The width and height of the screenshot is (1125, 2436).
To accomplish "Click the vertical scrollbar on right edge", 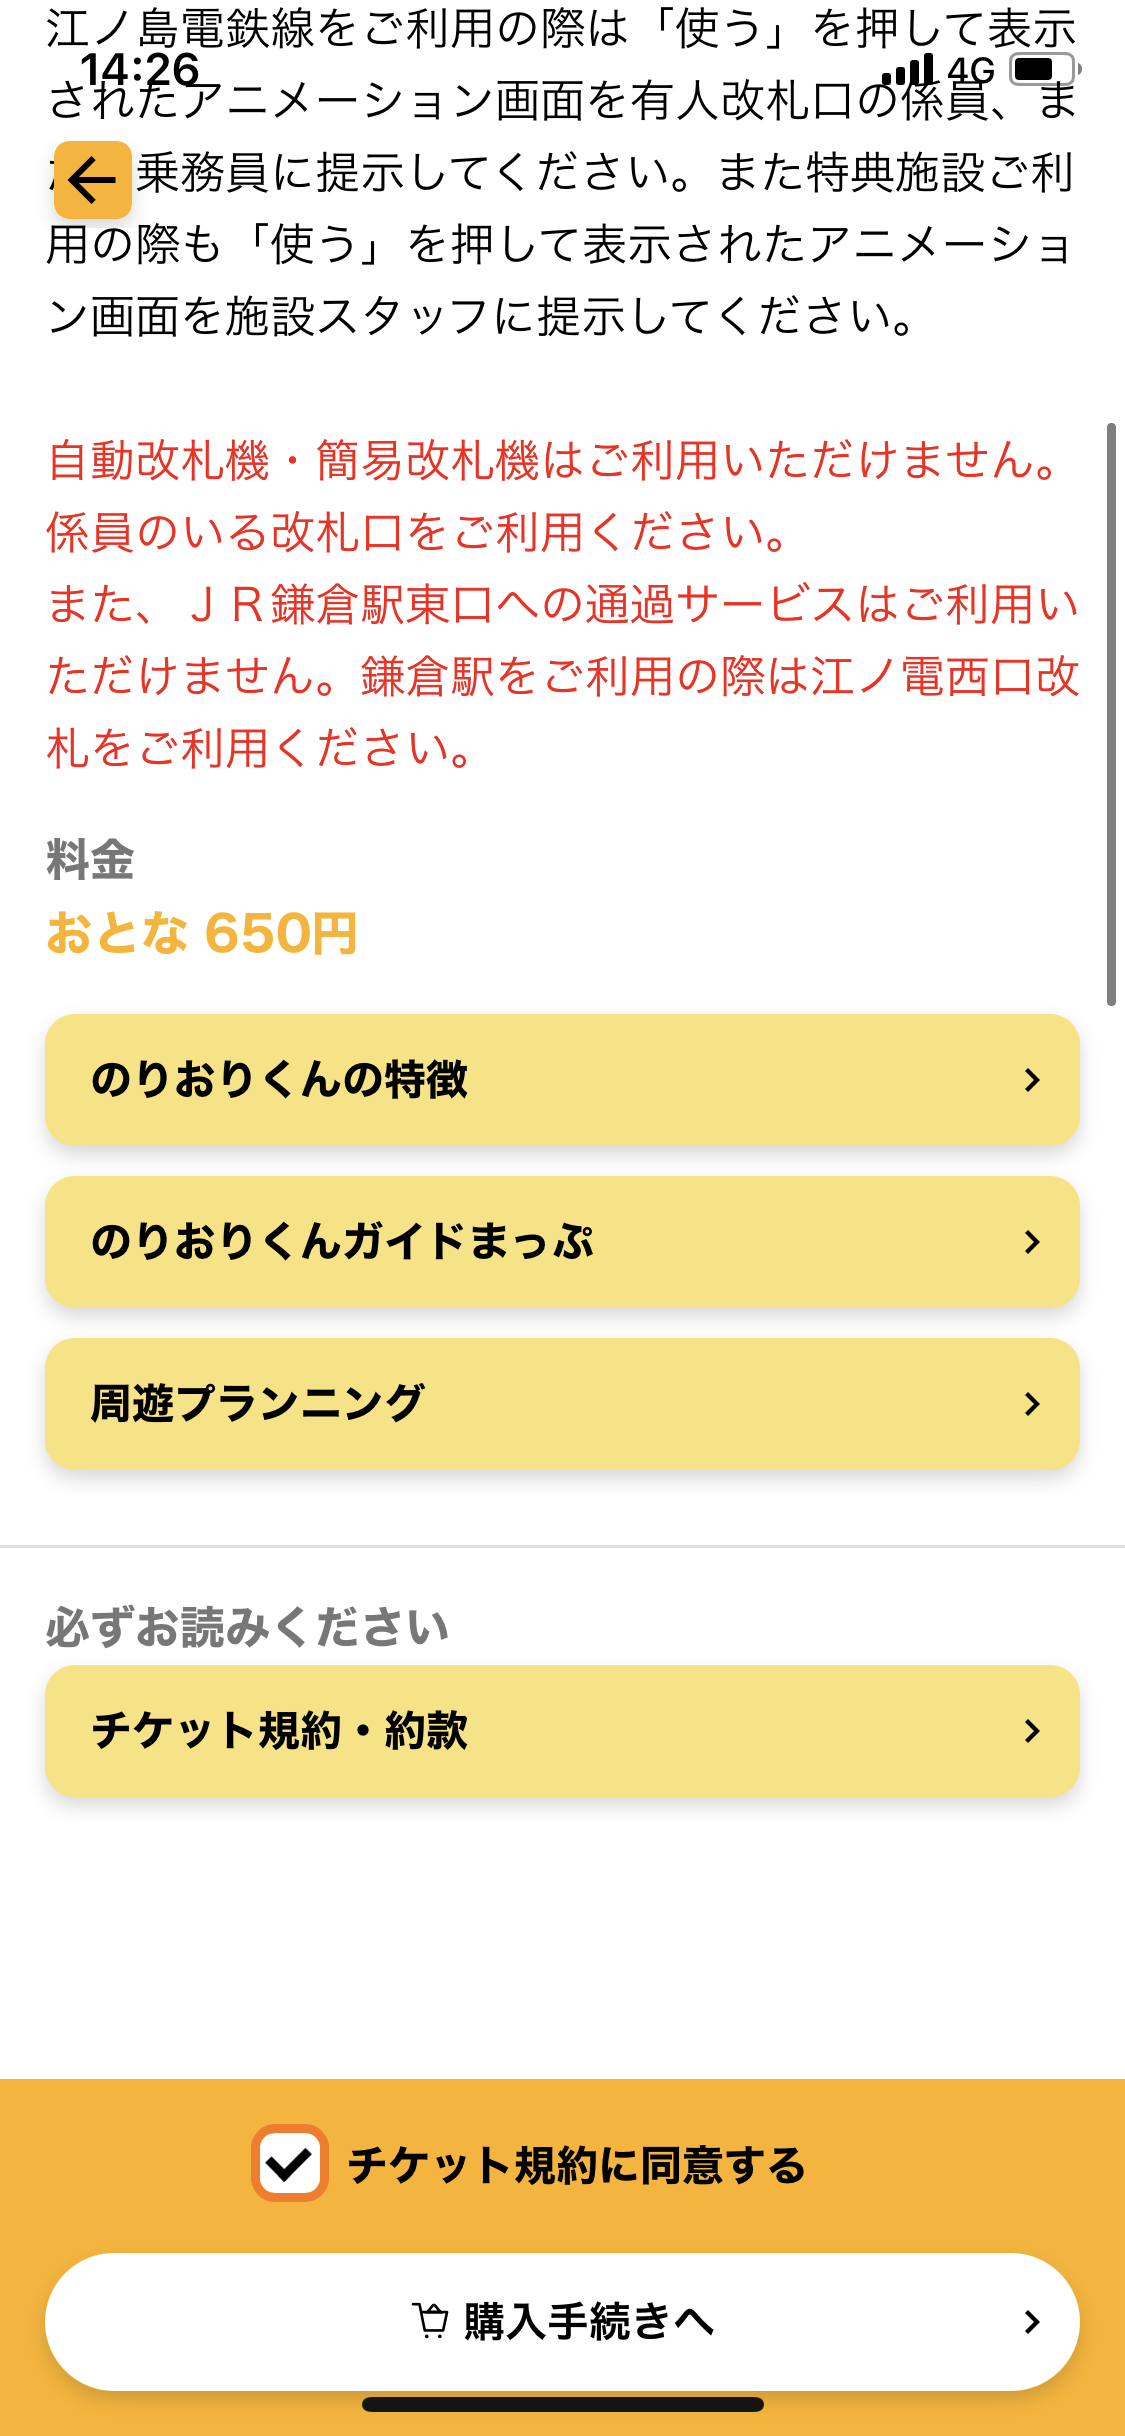I will (1111, 714).
